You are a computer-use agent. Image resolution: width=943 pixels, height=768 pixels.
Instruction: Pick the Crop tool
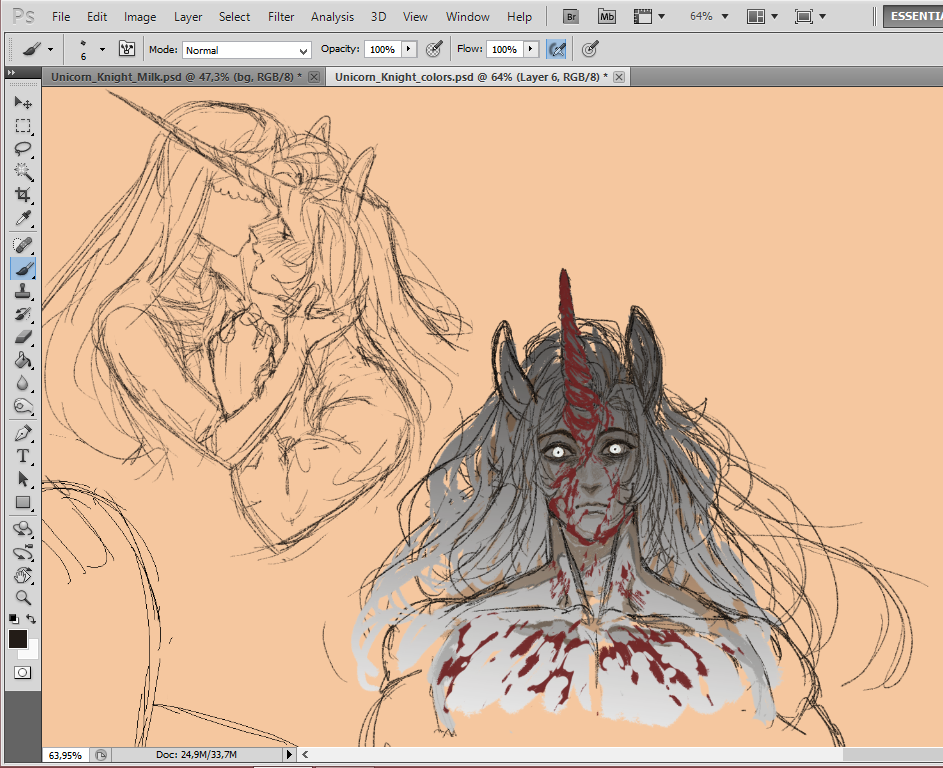coord(23,194)
